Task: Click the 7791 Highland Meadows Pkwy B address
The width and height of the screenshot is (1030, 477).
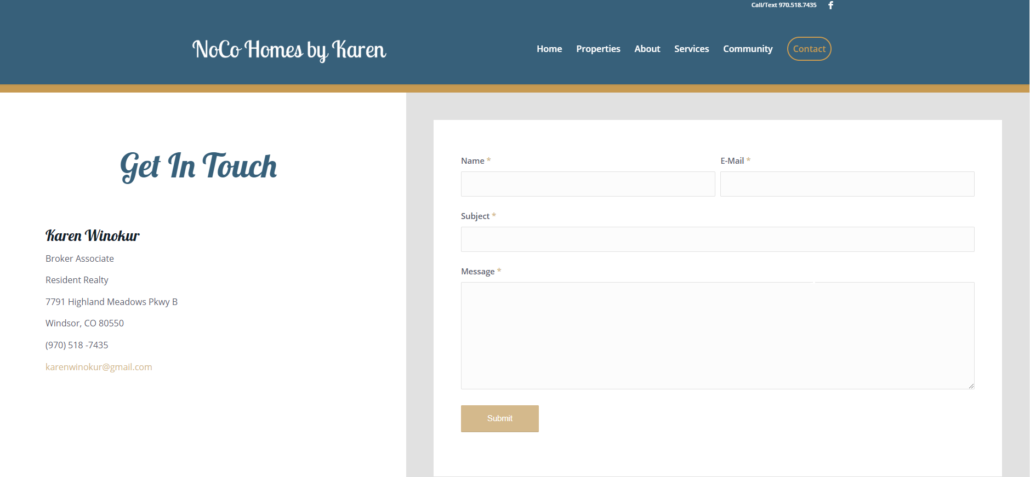Action: click(112, 302)
